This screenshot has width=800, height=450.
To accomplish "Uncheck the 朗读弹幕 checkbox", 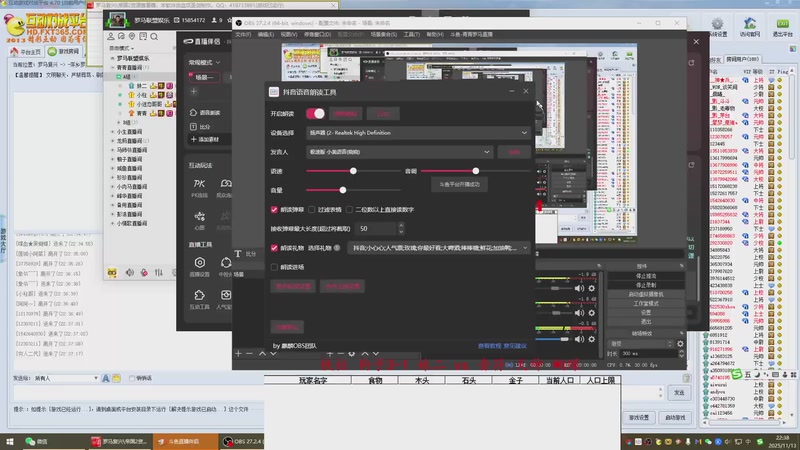I will click(274, 210).
